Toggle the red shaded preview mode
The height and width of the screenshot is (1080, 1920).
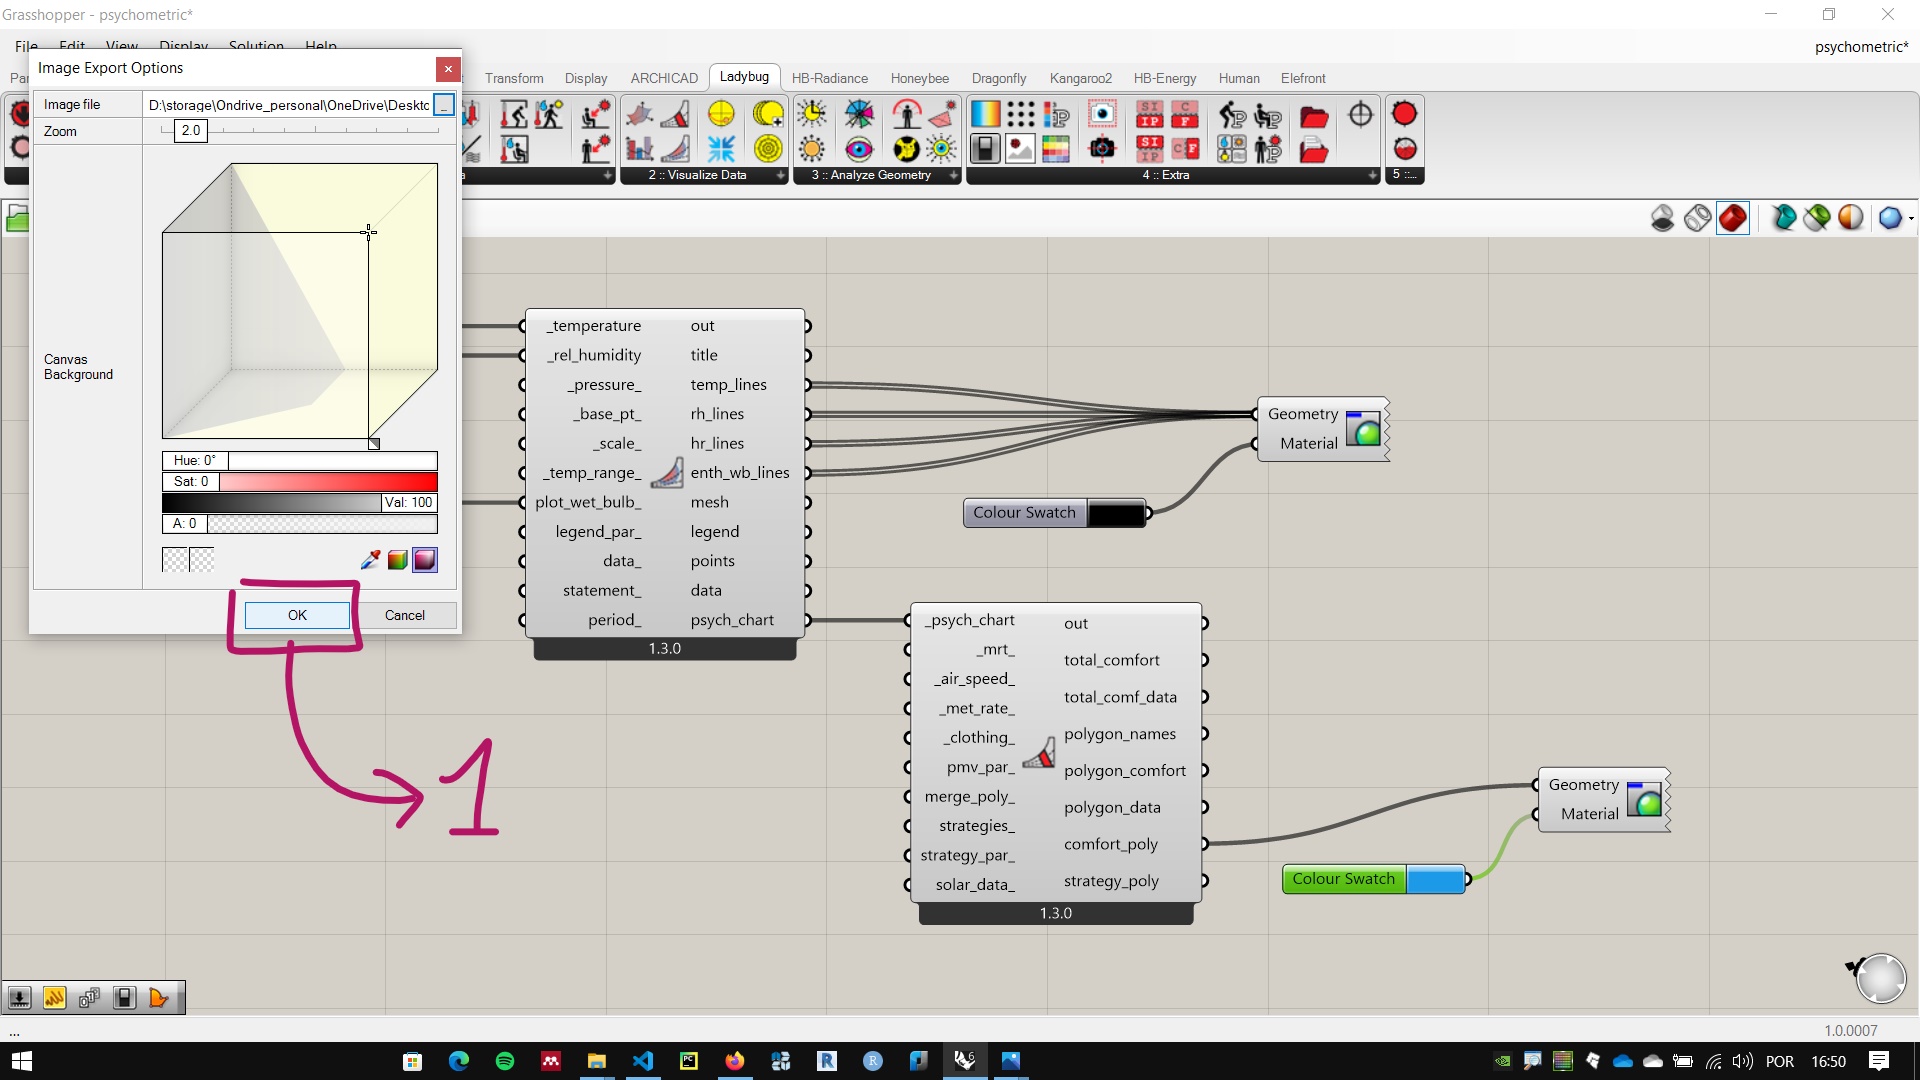(x=1733, y=217)
